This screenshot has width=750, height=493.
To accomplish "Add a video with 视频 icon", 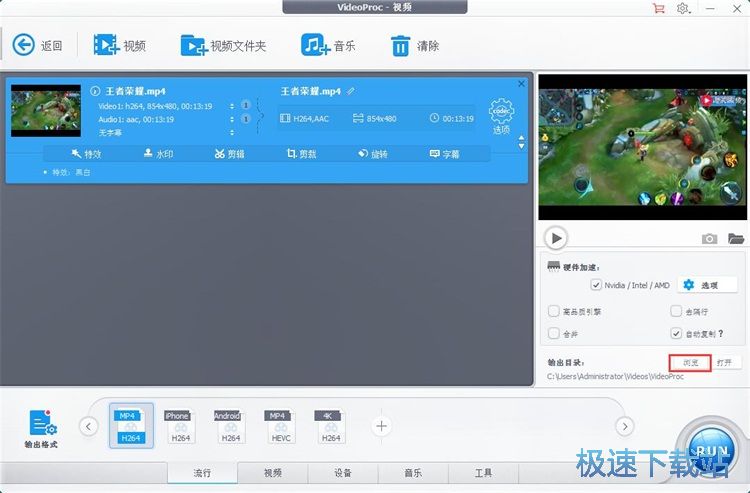I will (x=106, y=45).
